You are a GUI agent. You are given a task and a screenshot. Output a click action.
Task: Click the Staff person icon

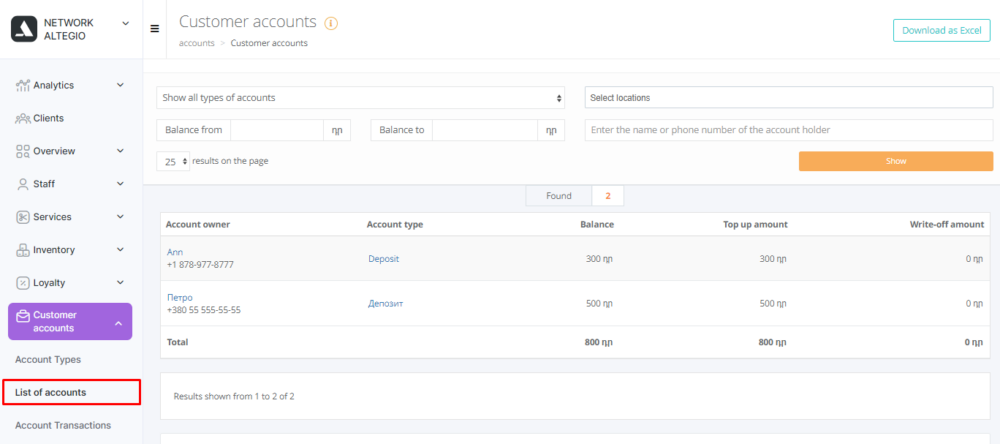(23, 185)
